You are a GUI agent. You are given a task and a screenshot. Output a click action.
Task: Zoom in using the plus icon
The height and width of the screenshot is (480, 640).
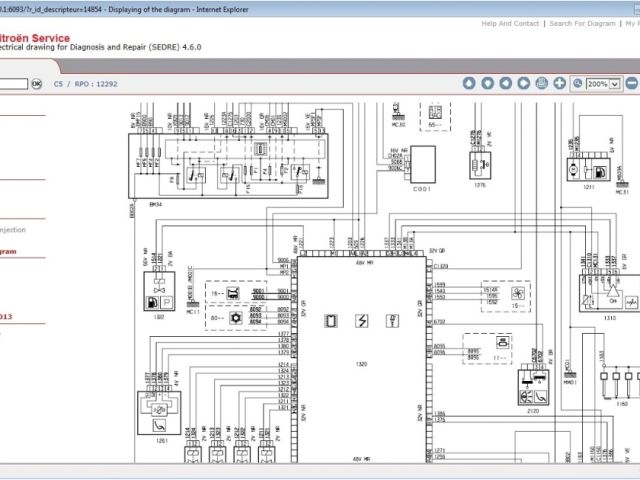[559, 84]
